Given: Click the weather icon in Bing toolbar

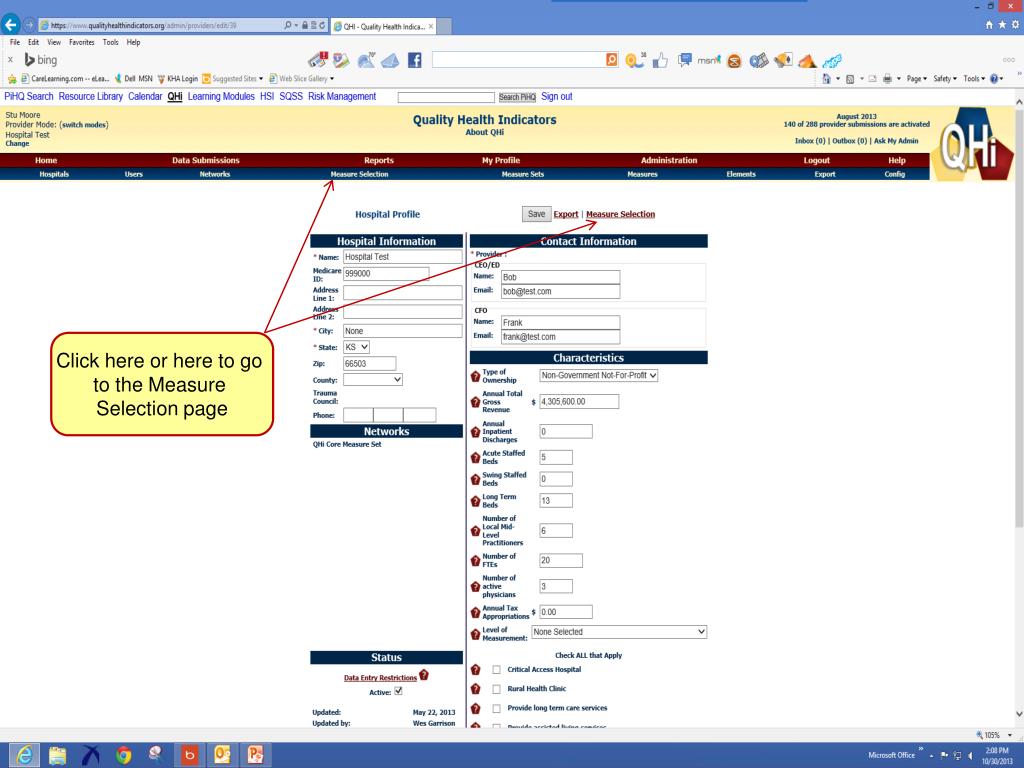Looking at the screenshot, I should [x=366, y=60].
